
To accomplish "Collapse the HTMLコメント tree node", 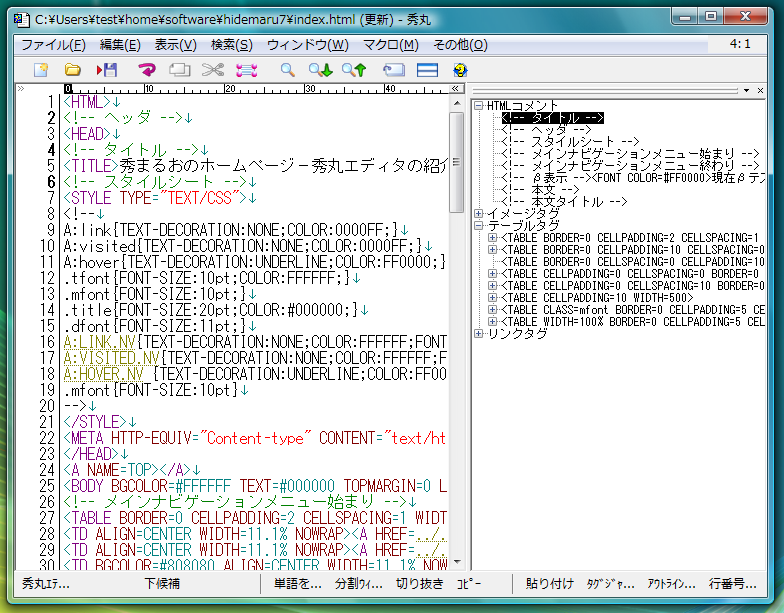I will coord(478,106).
